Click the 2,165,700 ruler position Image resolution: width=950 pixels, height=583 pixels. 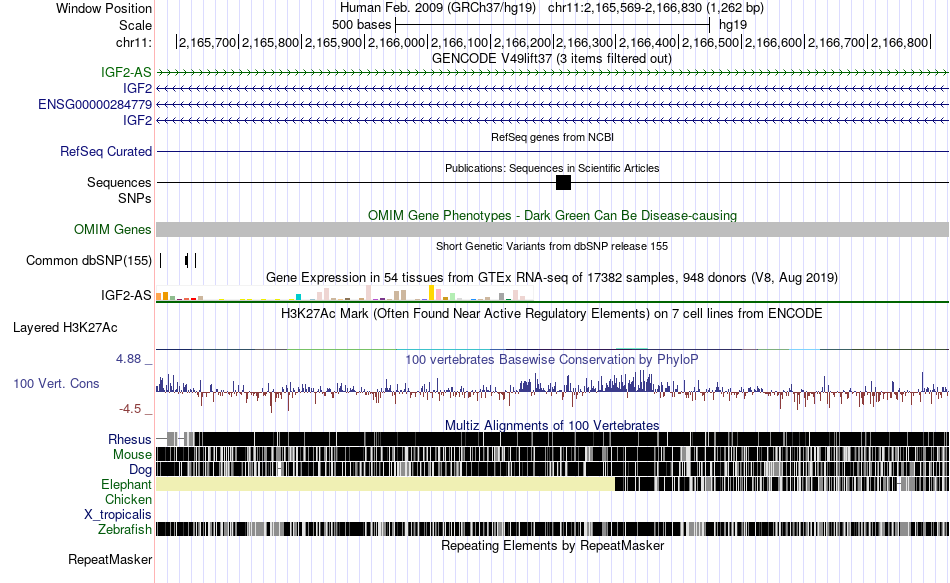tap(207, 42)
